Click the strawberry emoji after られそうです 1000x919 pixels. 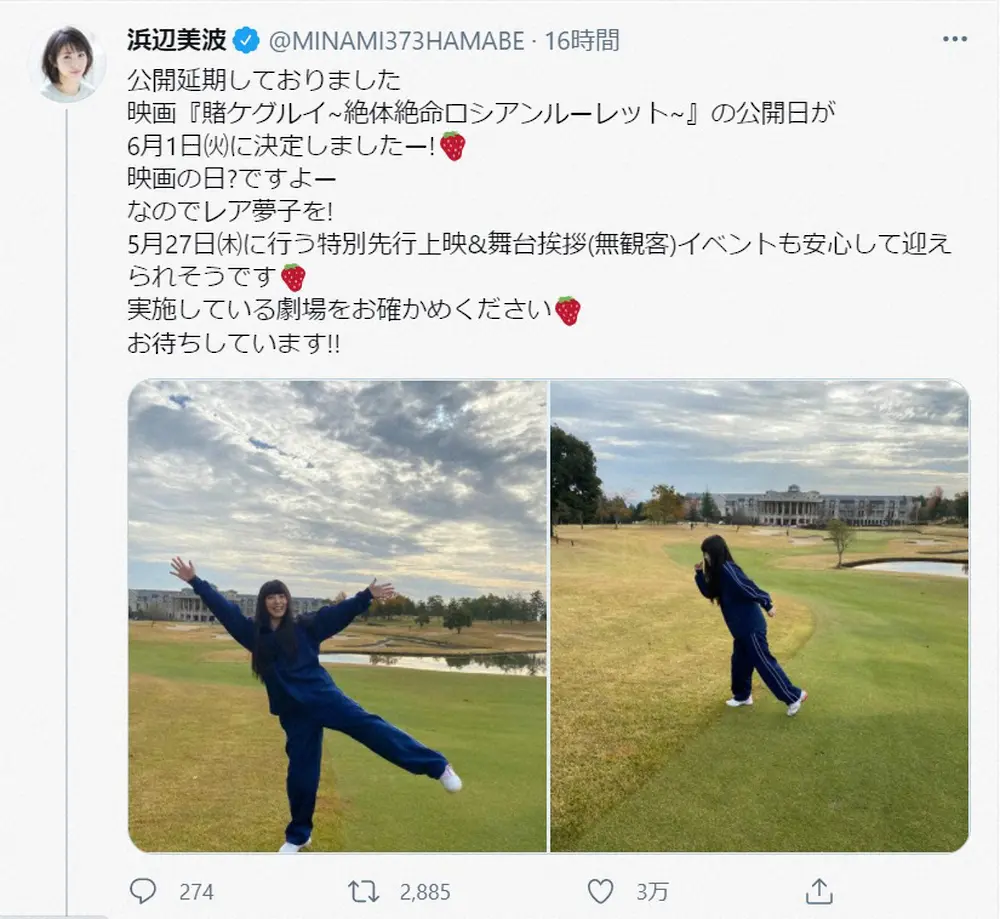tap(293, 277)
